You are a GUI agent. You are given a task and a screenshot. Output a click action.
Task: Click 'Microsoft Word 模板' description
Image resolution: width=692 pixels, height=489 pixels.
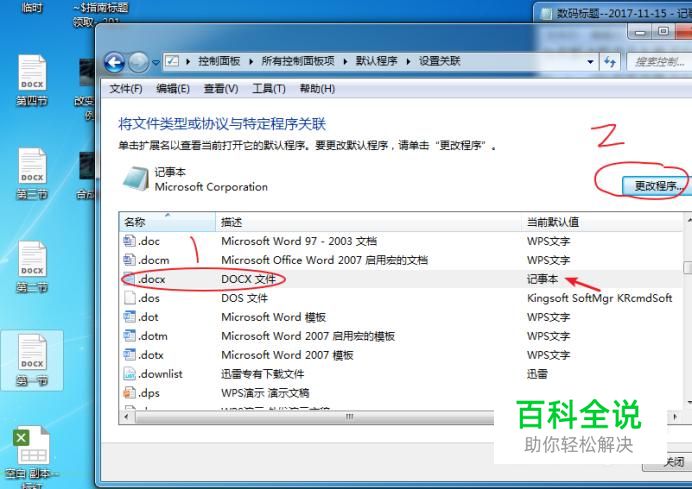(x=273, y=317)
